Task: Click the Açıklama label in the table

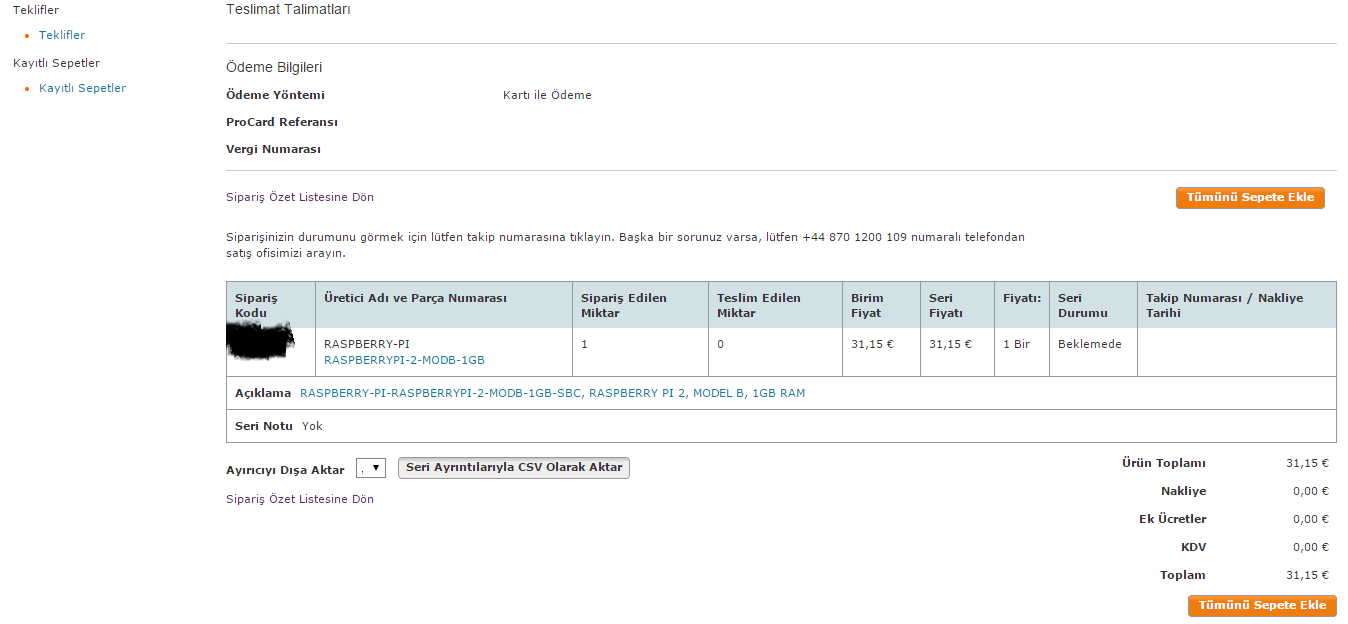Action: coord(263,393)
